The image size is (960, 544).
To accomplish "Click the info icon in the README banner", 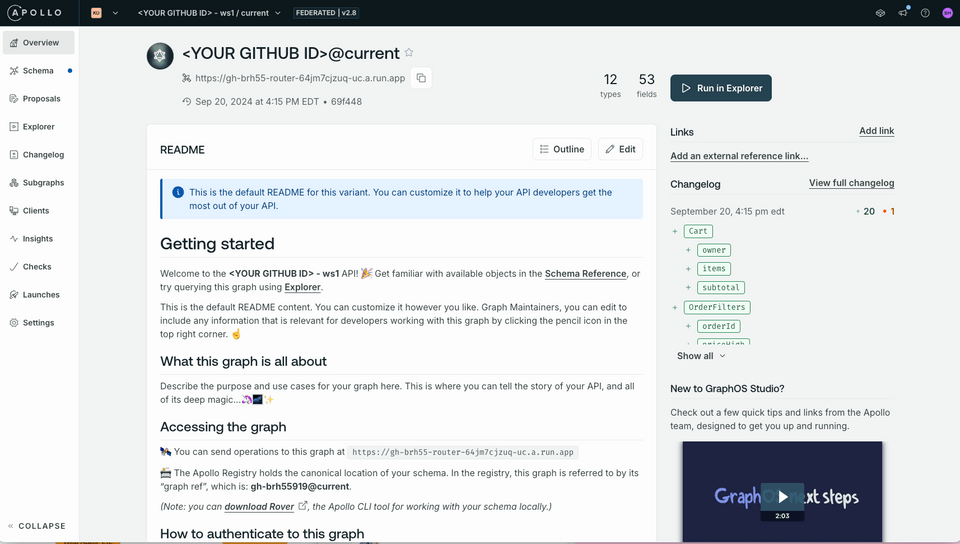I will pyautogui.click(x=178, y=192).
